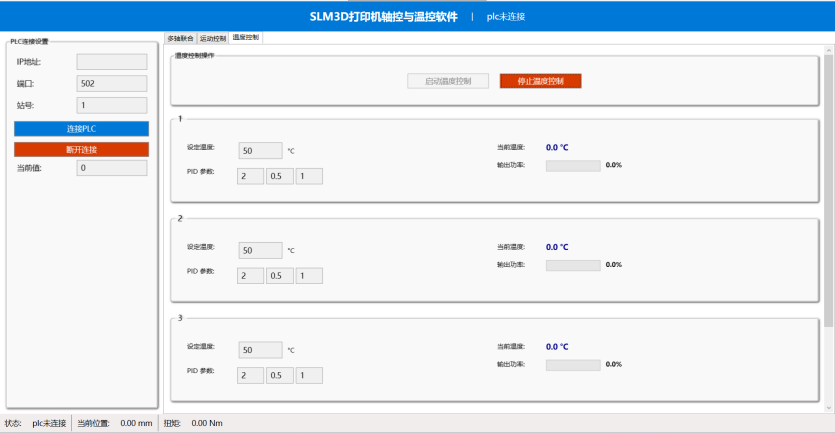Image resolution: width=835 pixels, height=433 pixels.
Task: Click zone 1 输出功率 progress bar
Action: (573, 166)
